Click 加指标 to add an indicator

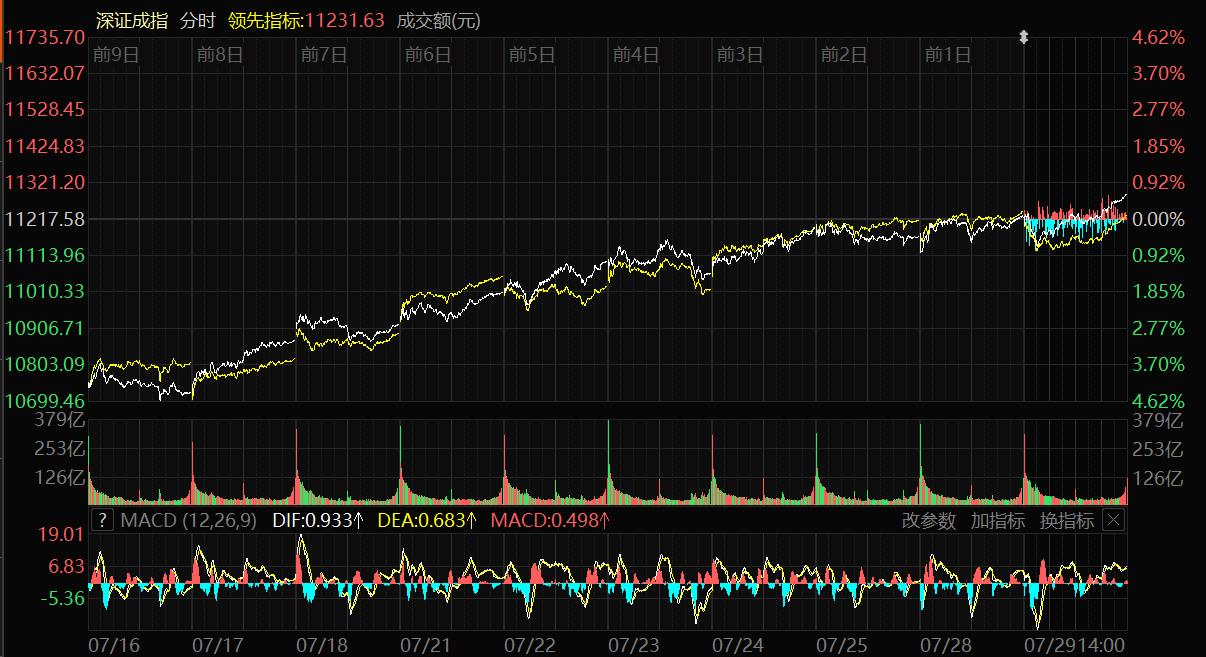click(x=997, y=520)
